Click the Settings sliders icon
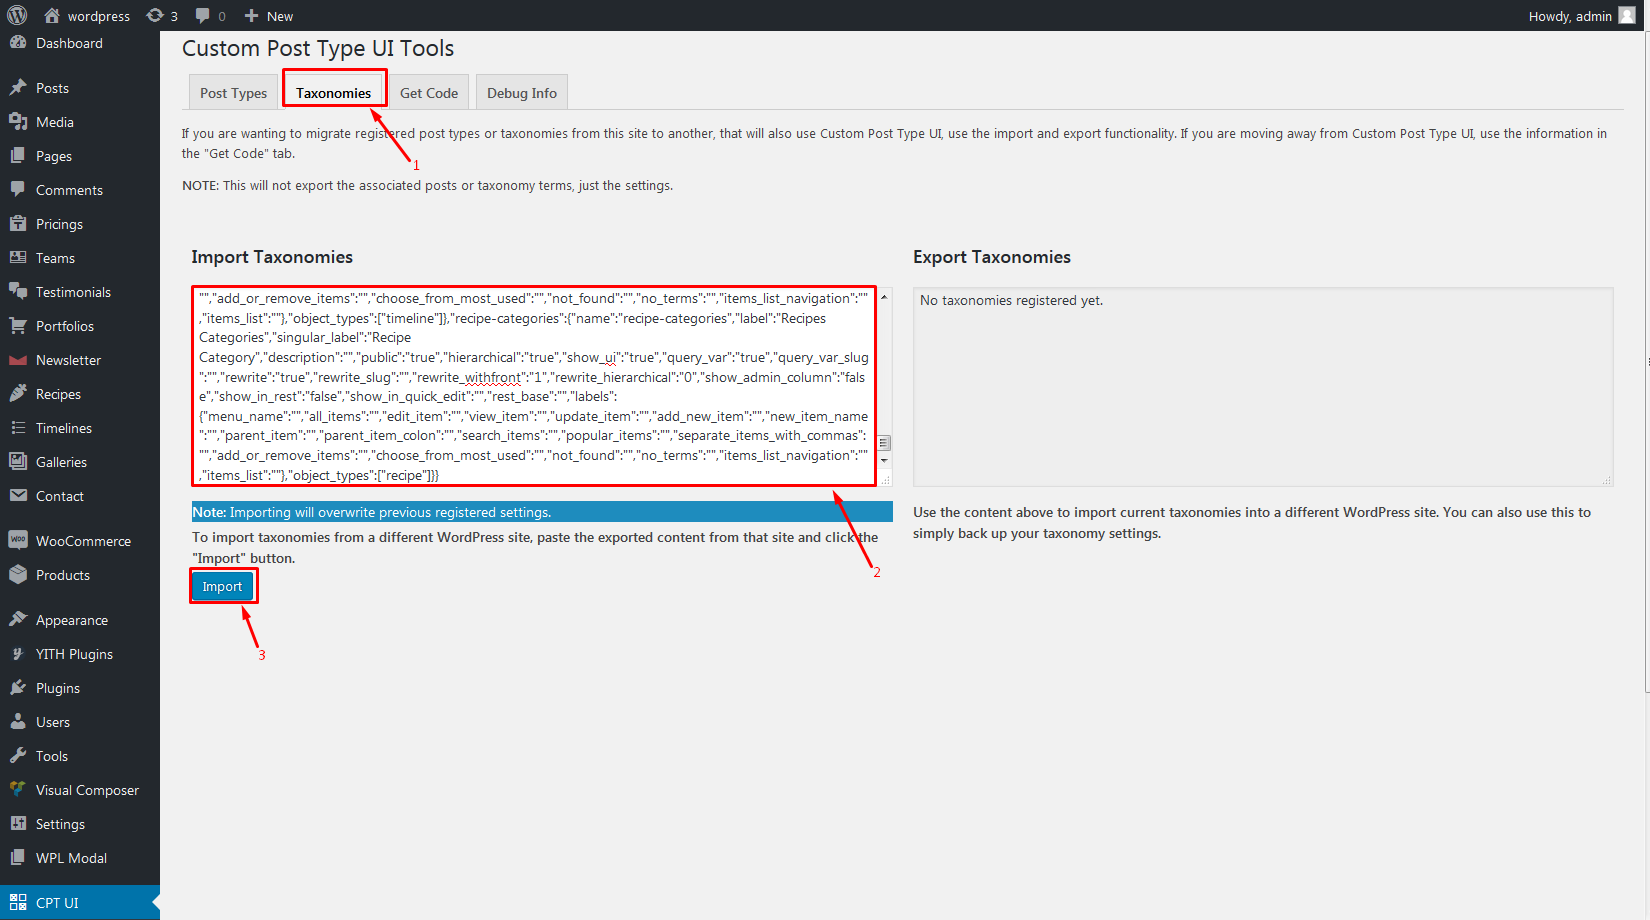The width and height of the screenshot is (1650, 920). 18,824
